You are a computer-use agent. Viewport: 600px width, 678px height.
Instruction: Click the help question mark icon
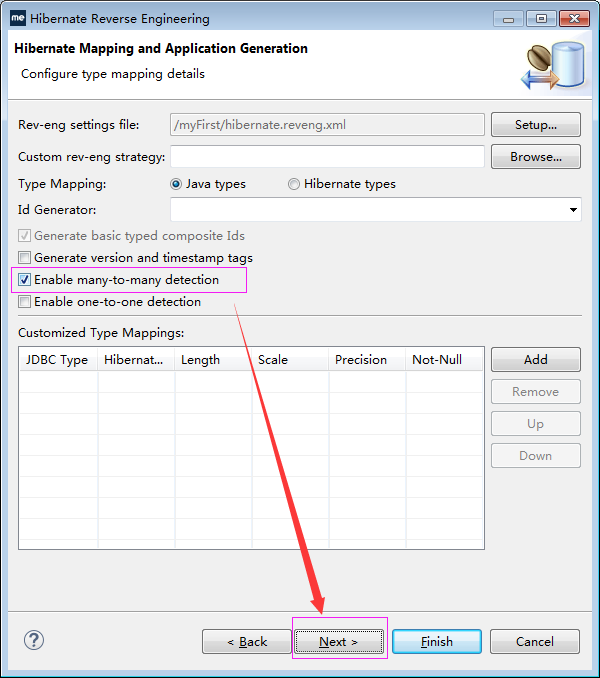[x=34, y=640]
